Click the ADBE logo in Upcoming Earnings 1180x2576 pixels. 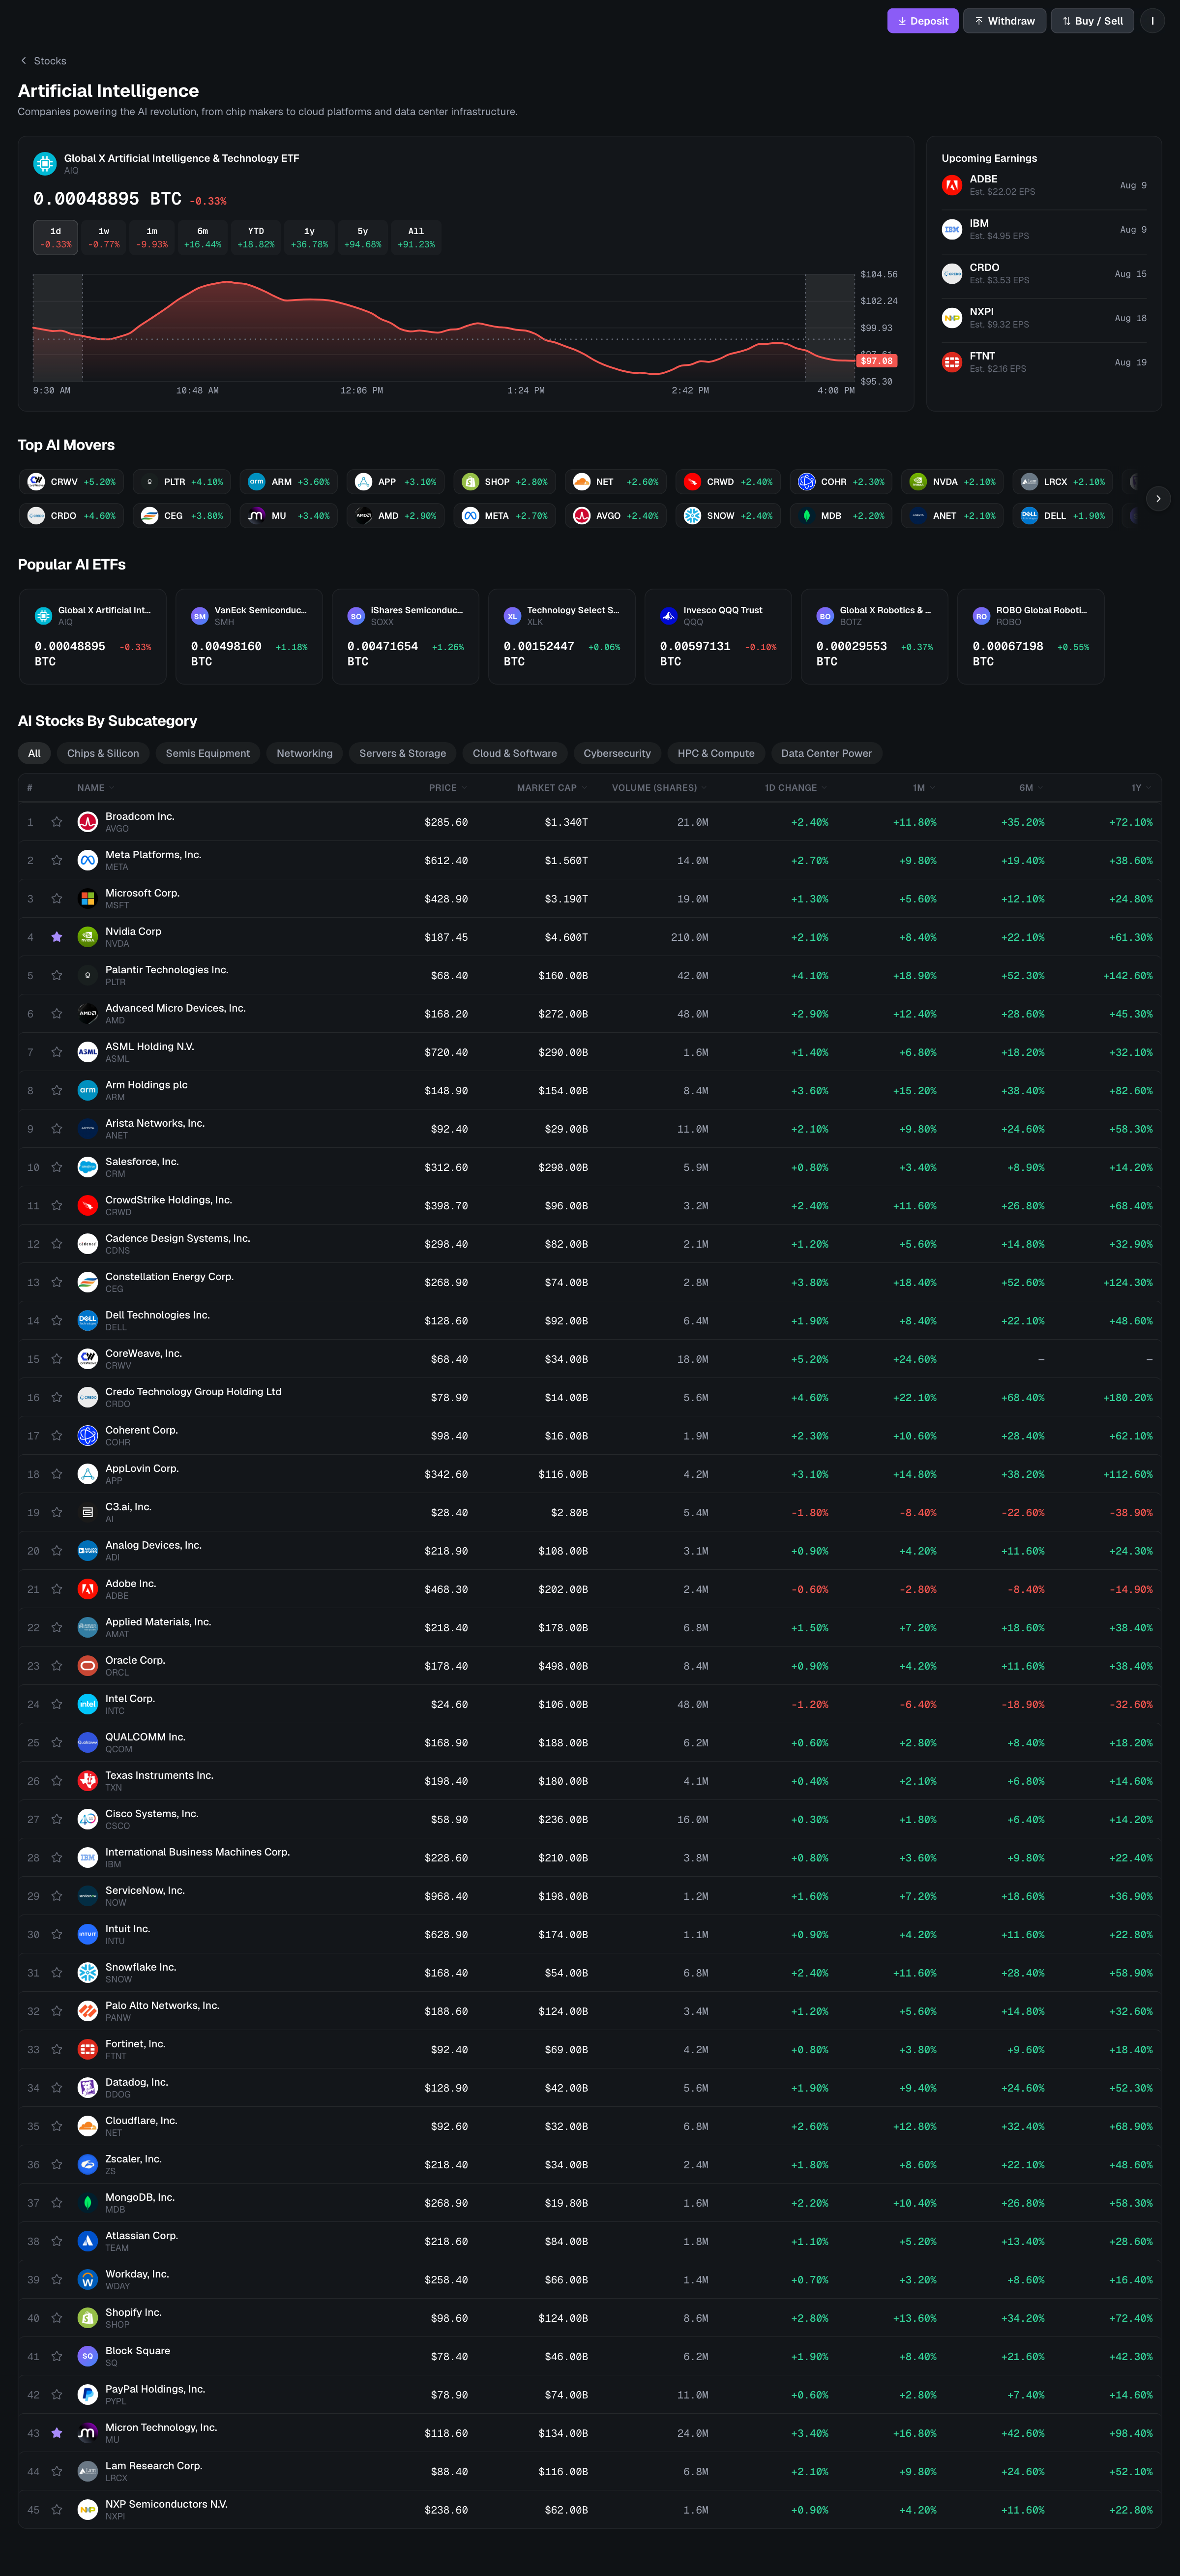pyautogui.click(x=952, y=185)
